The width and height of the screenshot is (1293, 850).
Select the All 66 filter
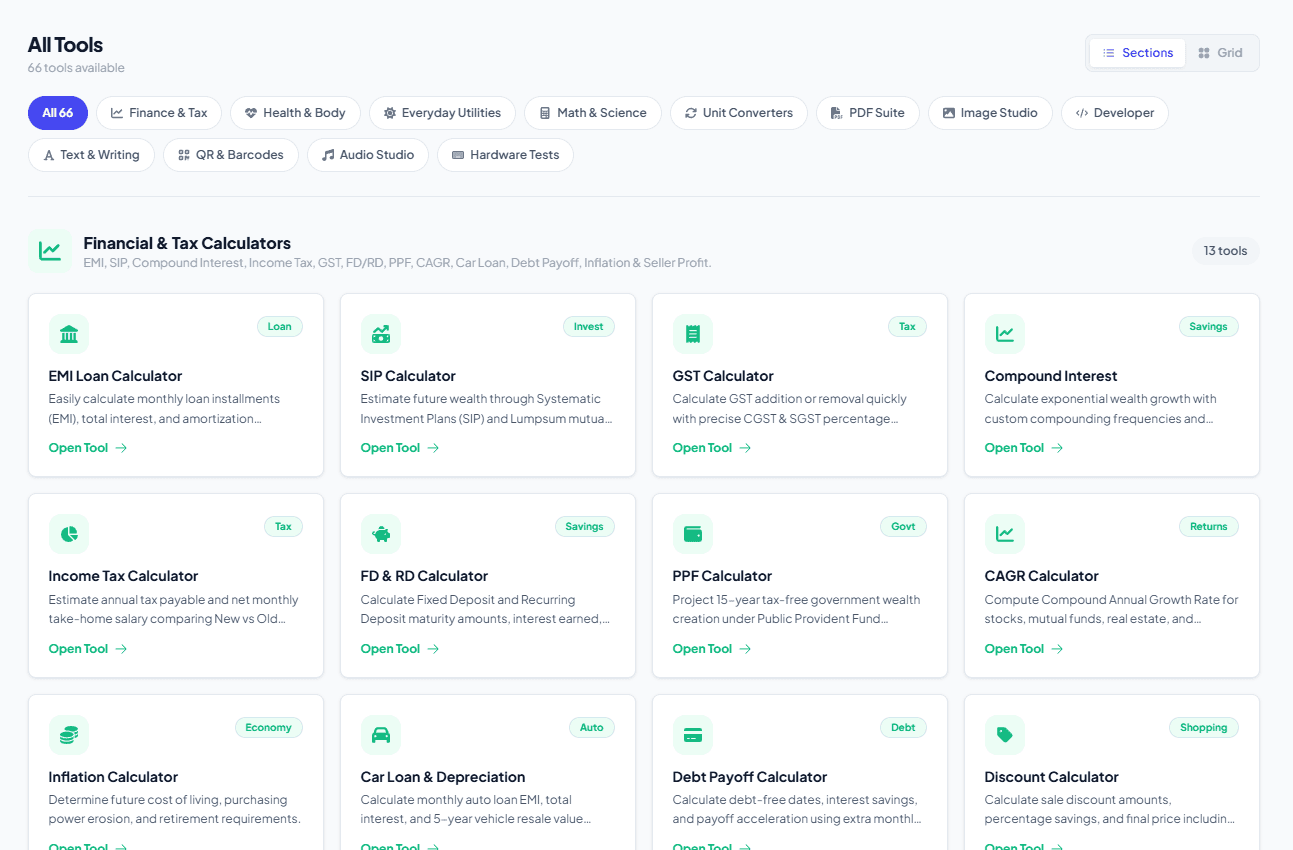point(58,113)
